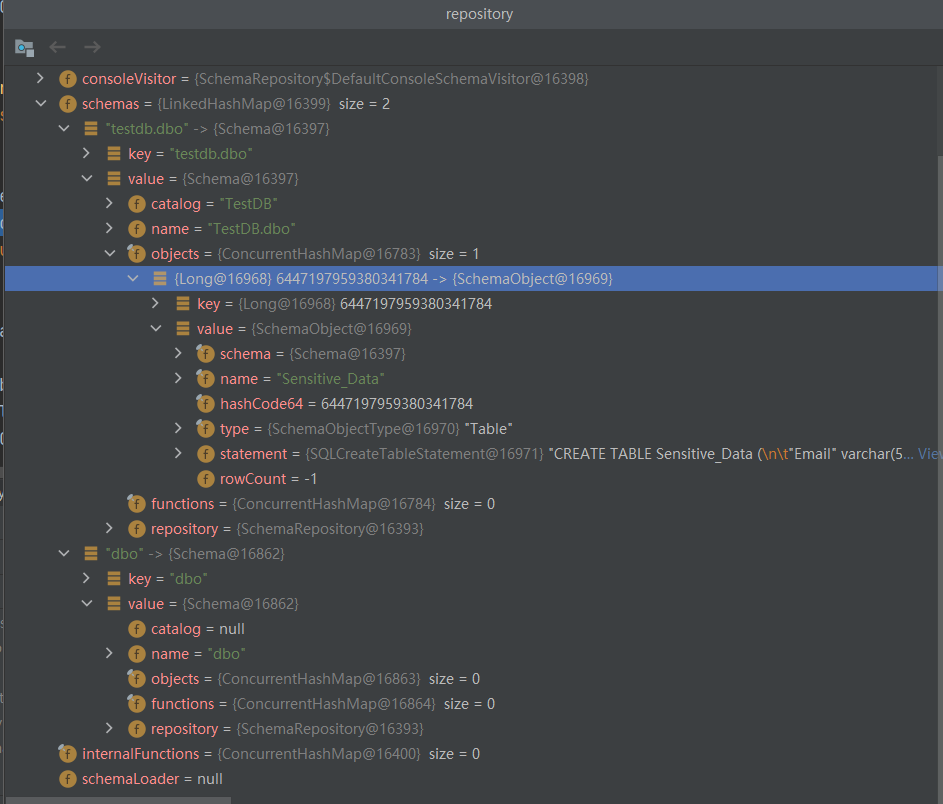Collapse the schemas node

coord(41,103)
